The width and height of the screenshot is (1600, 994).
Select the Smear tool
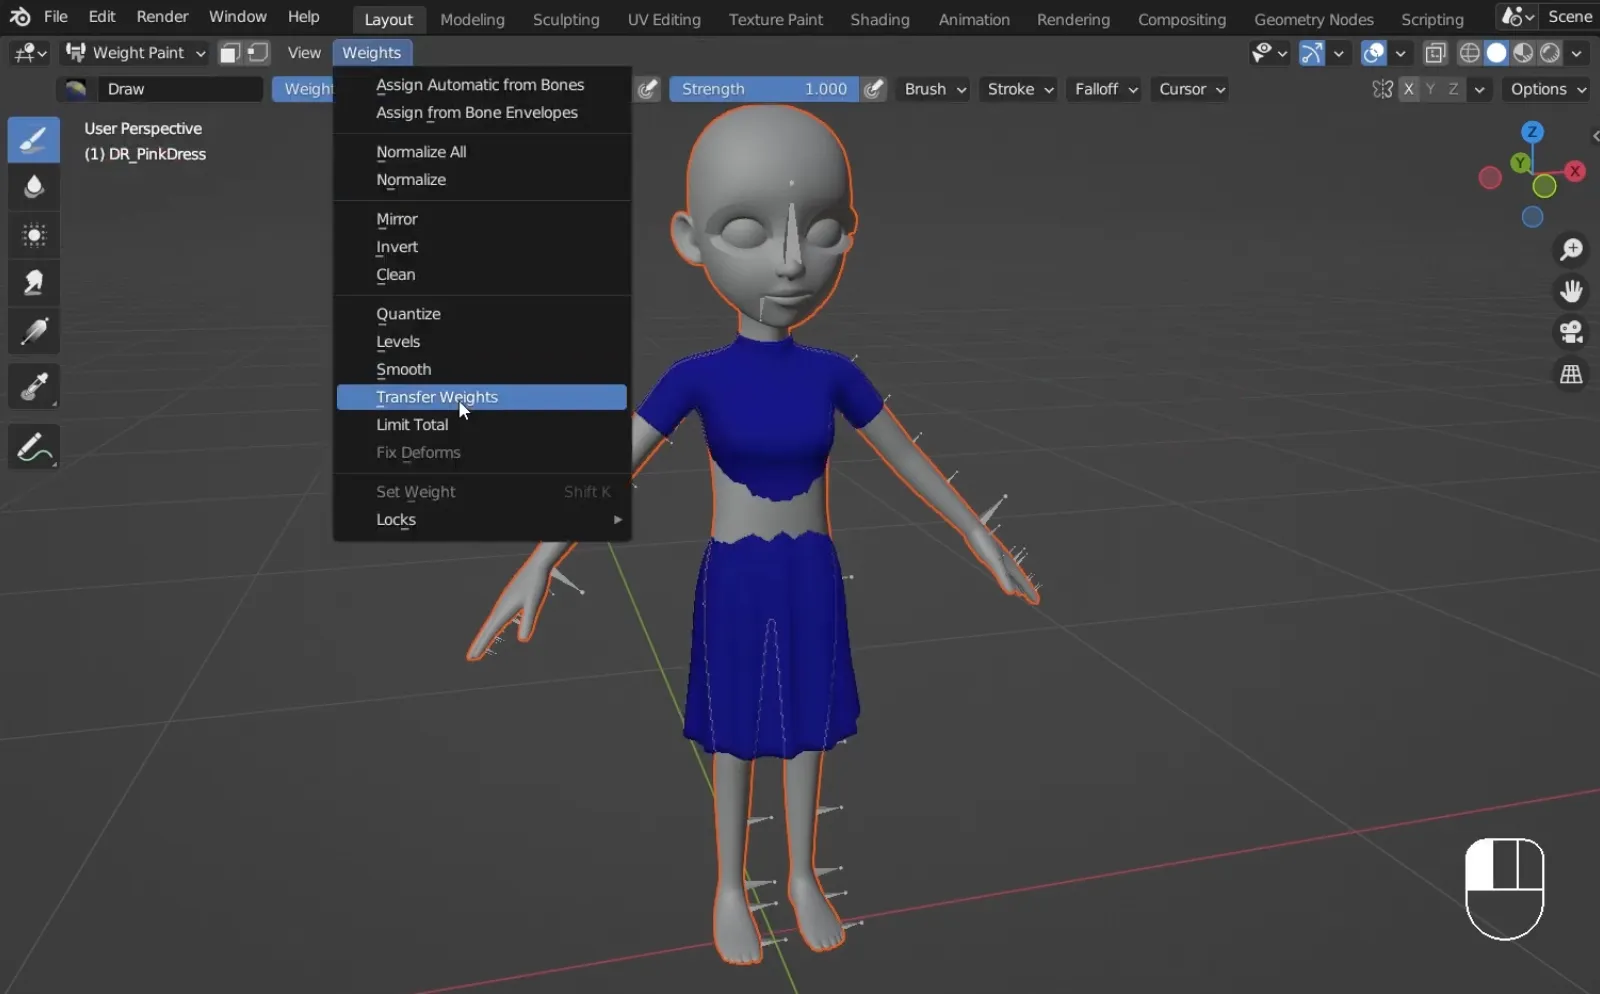point(34,283)
